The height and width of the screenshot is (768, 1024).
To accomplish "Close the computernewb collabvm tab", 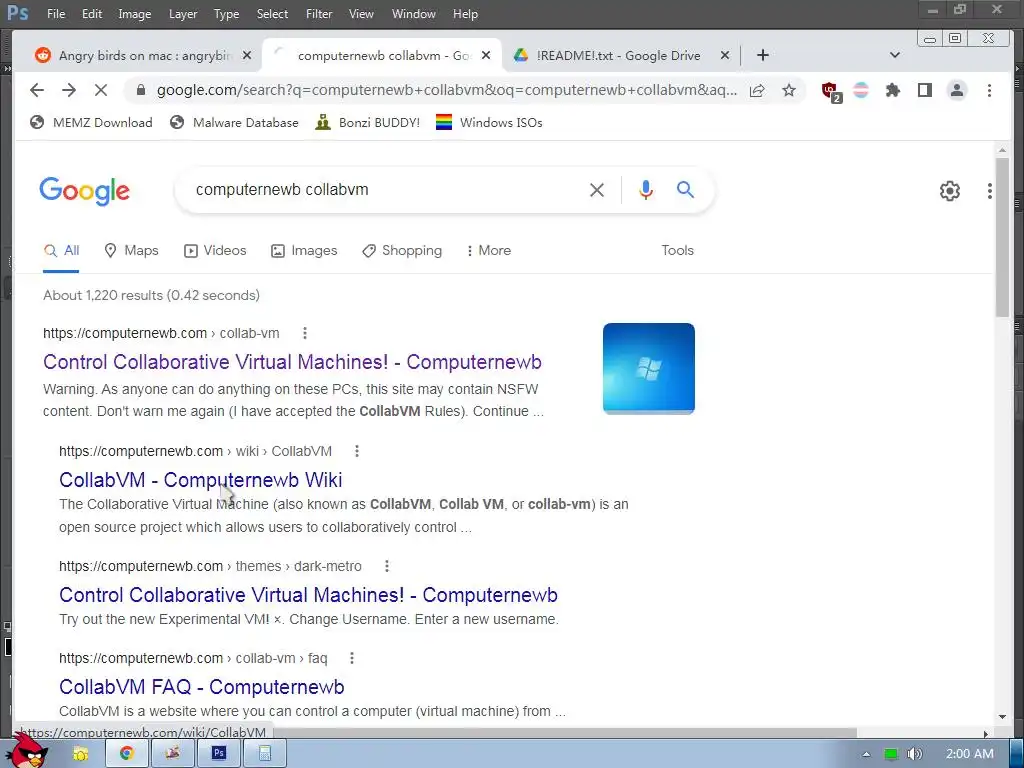I will click(486, 56).
